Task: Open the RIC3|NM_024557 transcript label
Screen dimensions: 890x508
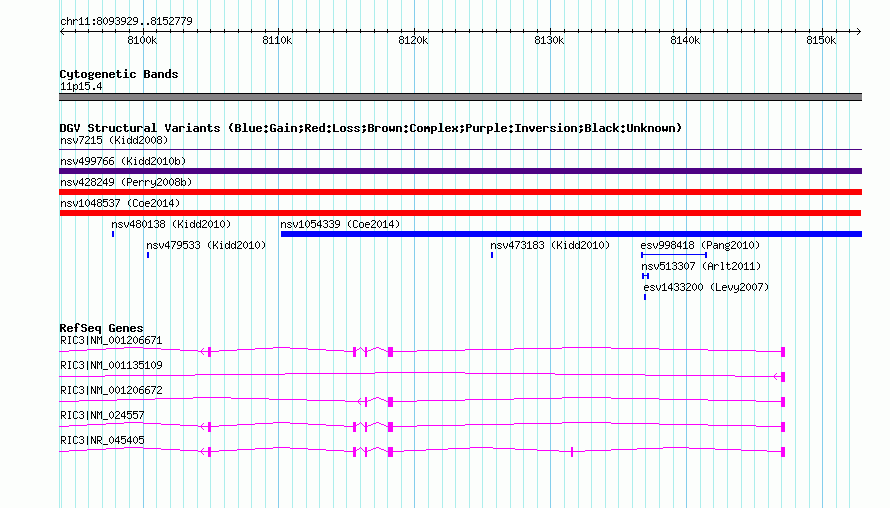Action: [x=102, y=415]
